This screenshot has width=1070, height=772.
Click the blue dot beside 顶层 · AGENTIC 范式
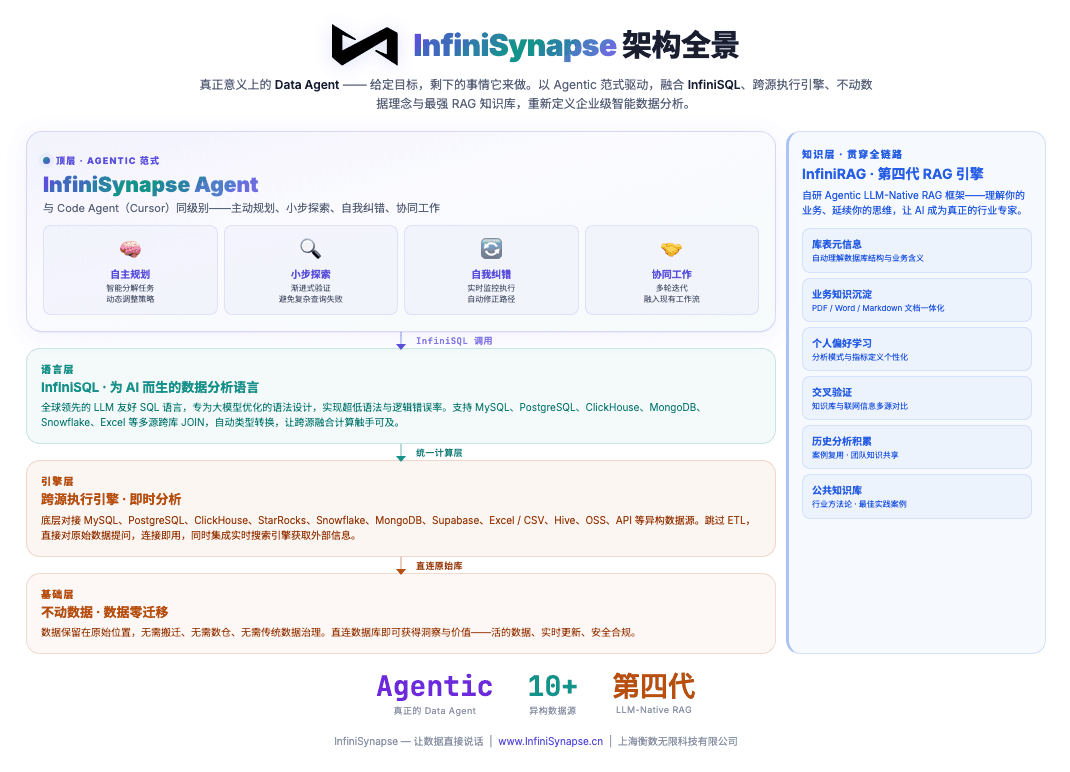(x=46, y=160)
